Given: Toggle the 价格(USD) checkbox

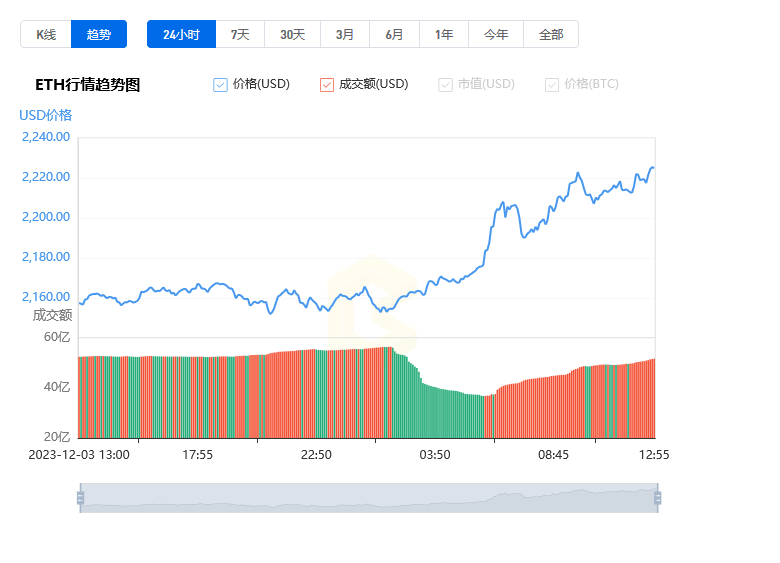Looking at the screenshot, I should 220,85.
